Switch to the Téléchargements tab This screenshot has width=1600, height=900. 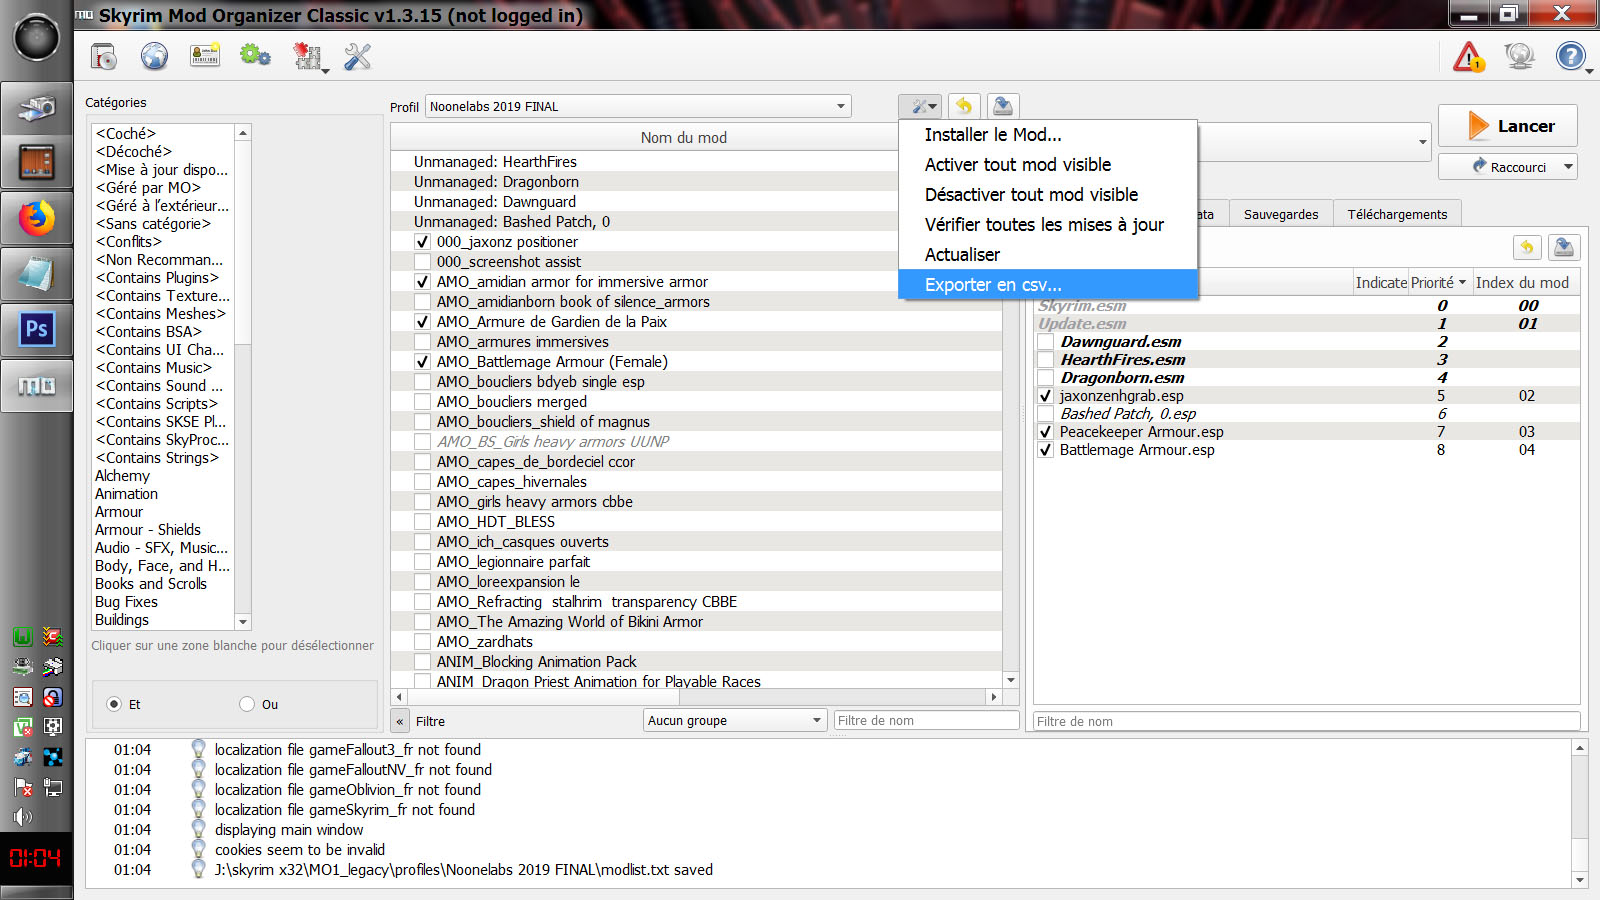(x=1397, y=214)
